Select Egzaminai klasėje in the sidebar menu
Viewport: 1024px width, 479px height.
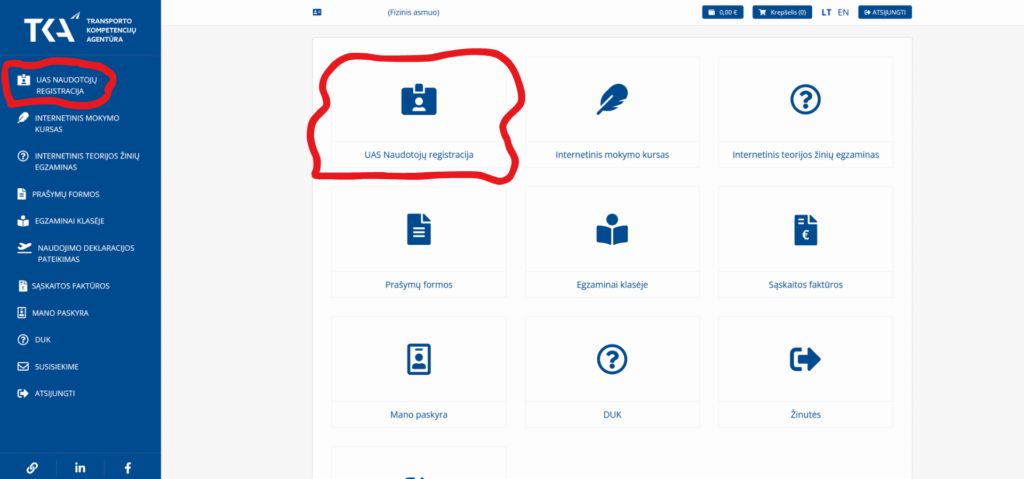[68, 220]
